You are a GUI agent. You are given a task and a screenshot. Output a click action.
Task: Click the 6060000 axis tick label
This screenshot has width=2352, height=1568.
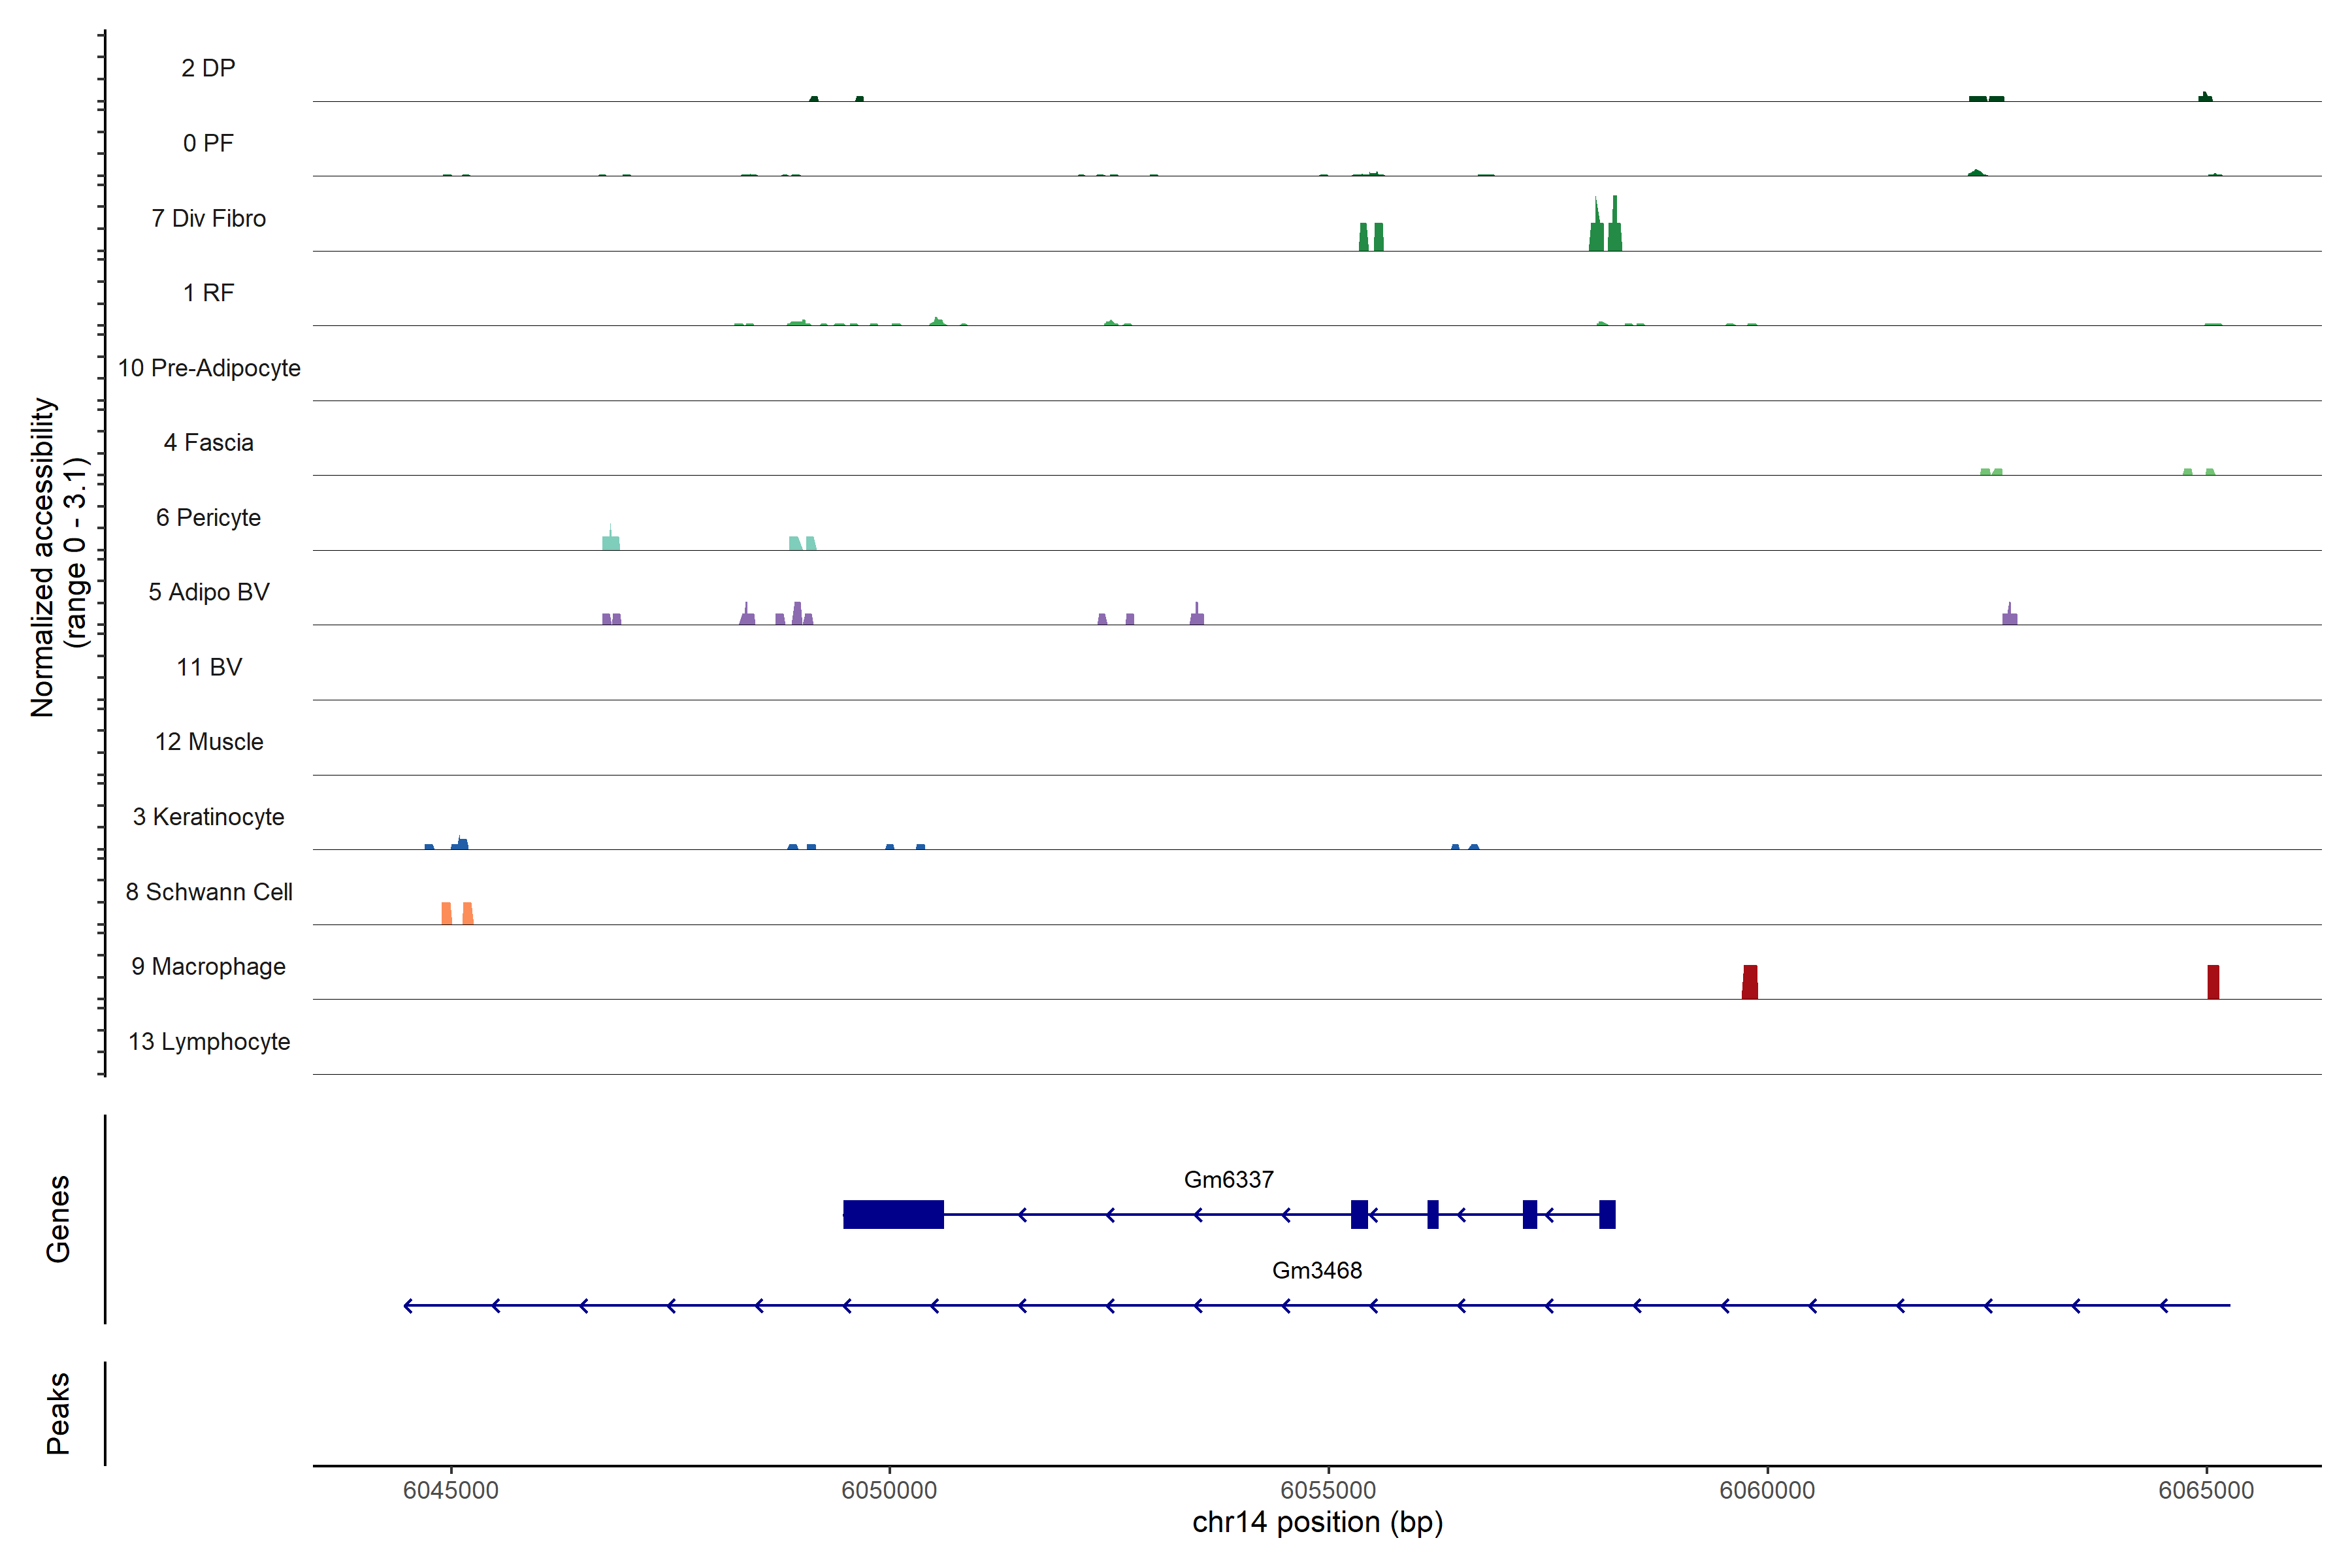[1767, 1490]
